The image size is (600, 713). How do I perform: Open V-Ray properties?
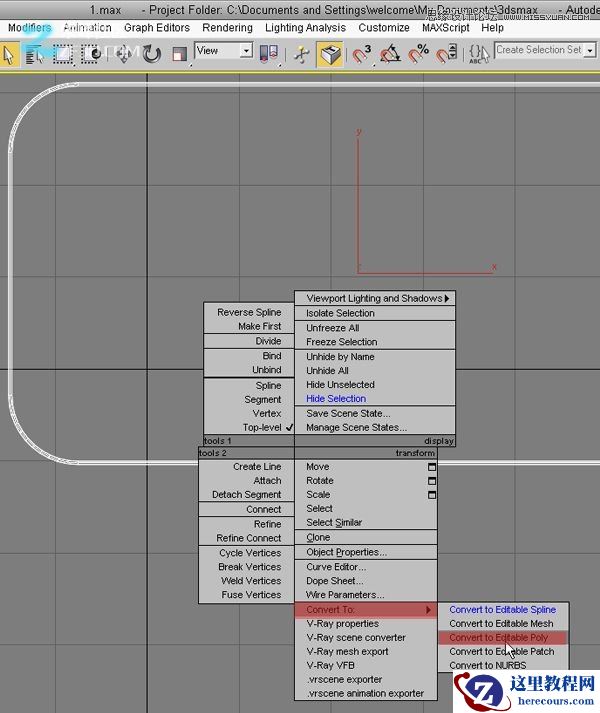(x=366, y=624)
